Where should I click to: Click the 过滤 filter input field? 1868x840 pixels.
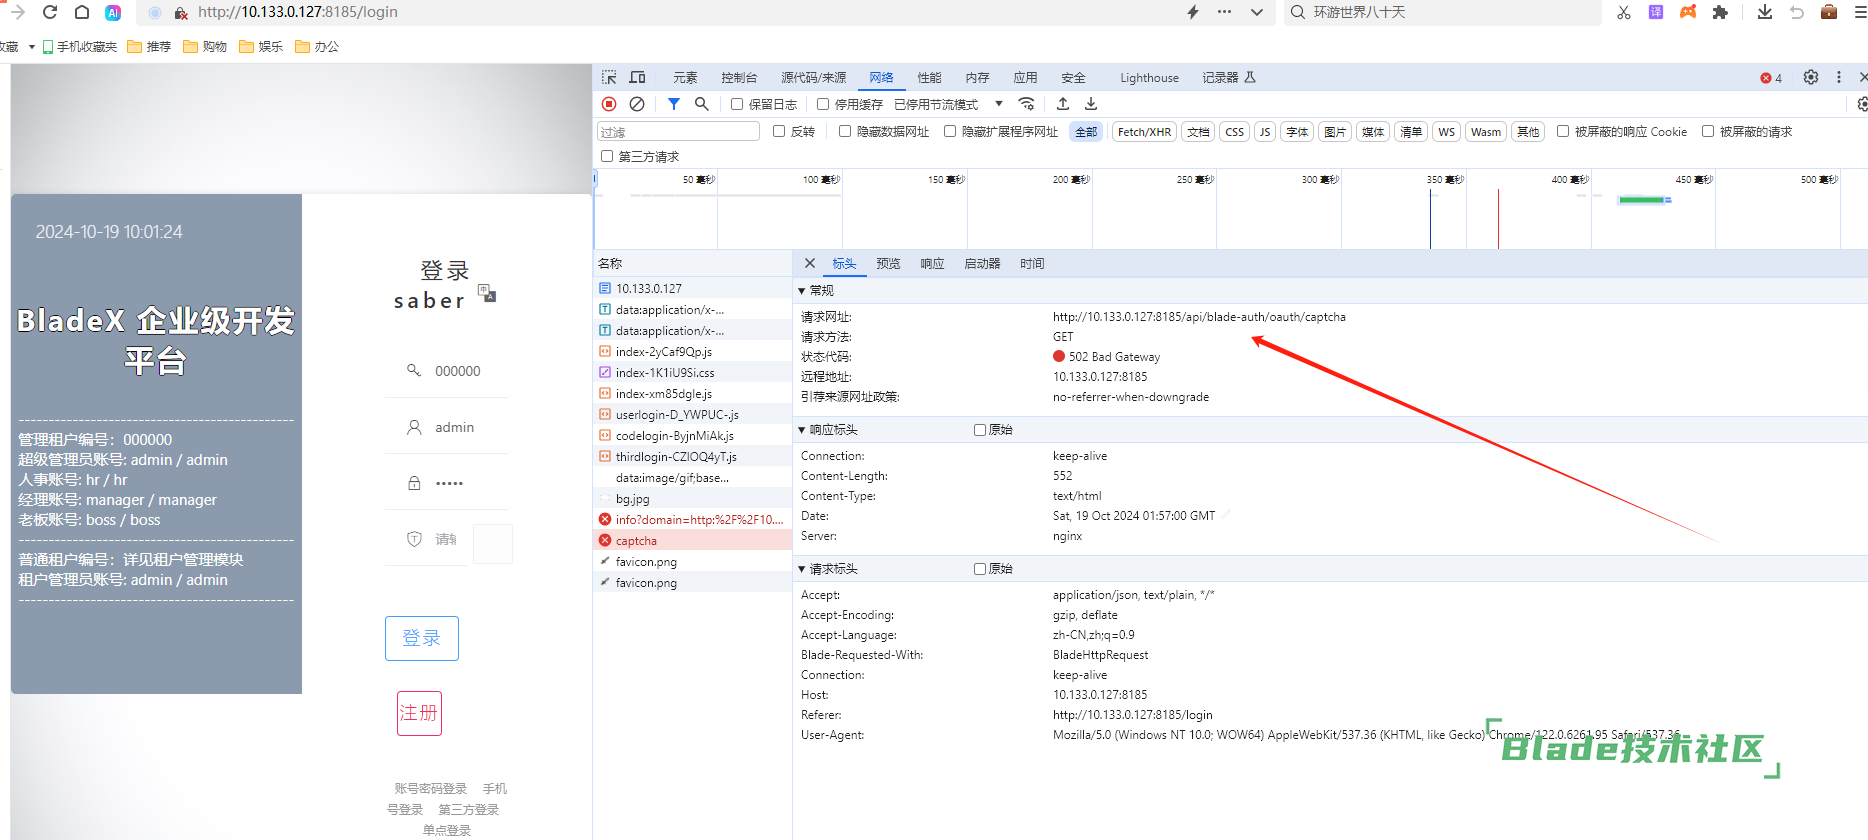(x=679, y=132)
